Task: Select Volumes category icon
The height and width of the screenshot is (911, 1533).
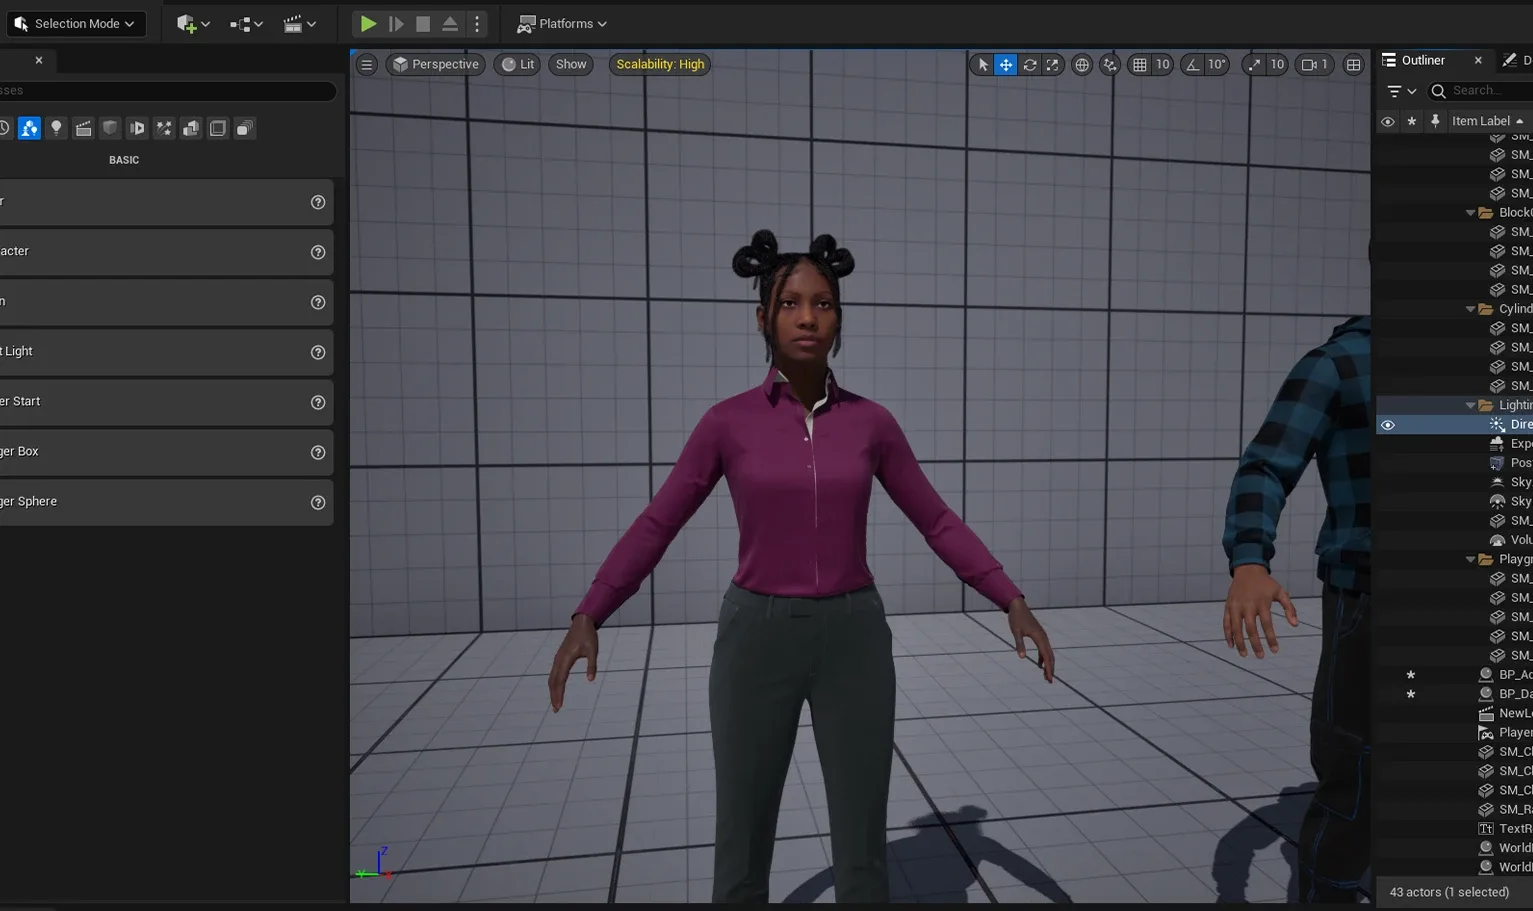Action: pos(217,128)
